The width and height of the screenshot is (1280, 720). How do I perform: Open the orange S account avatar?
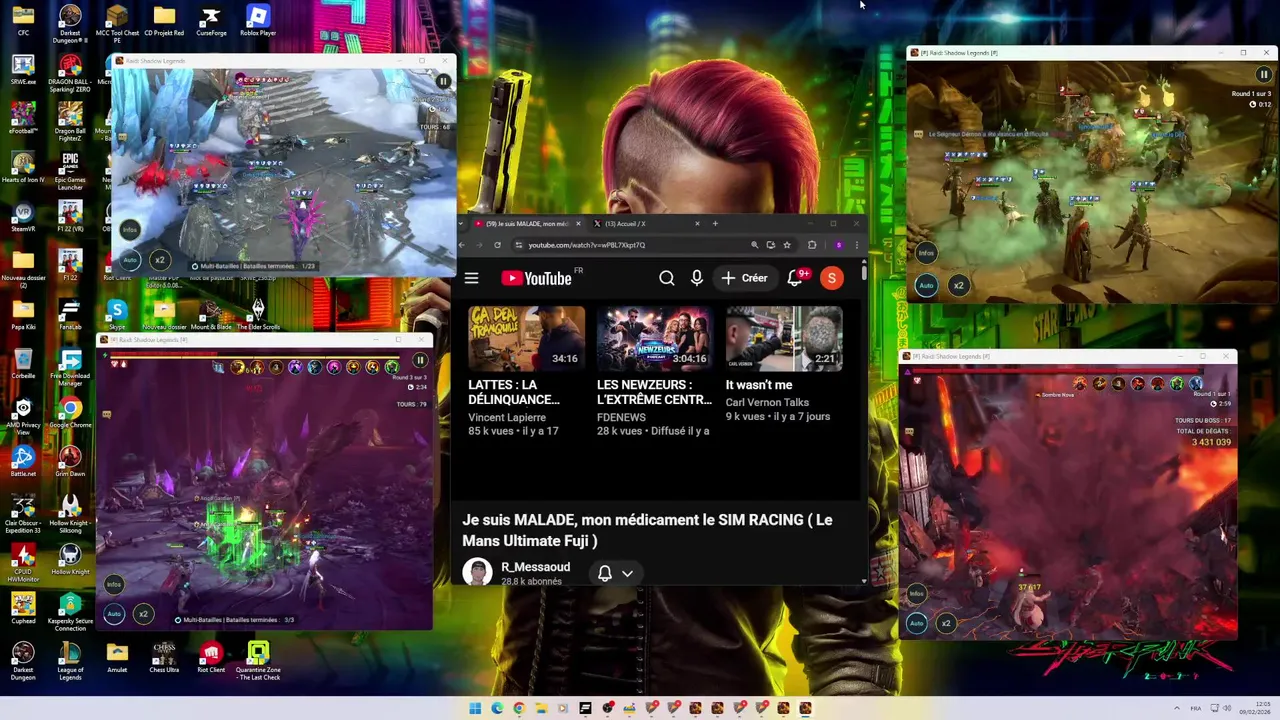tap(831, 278)
